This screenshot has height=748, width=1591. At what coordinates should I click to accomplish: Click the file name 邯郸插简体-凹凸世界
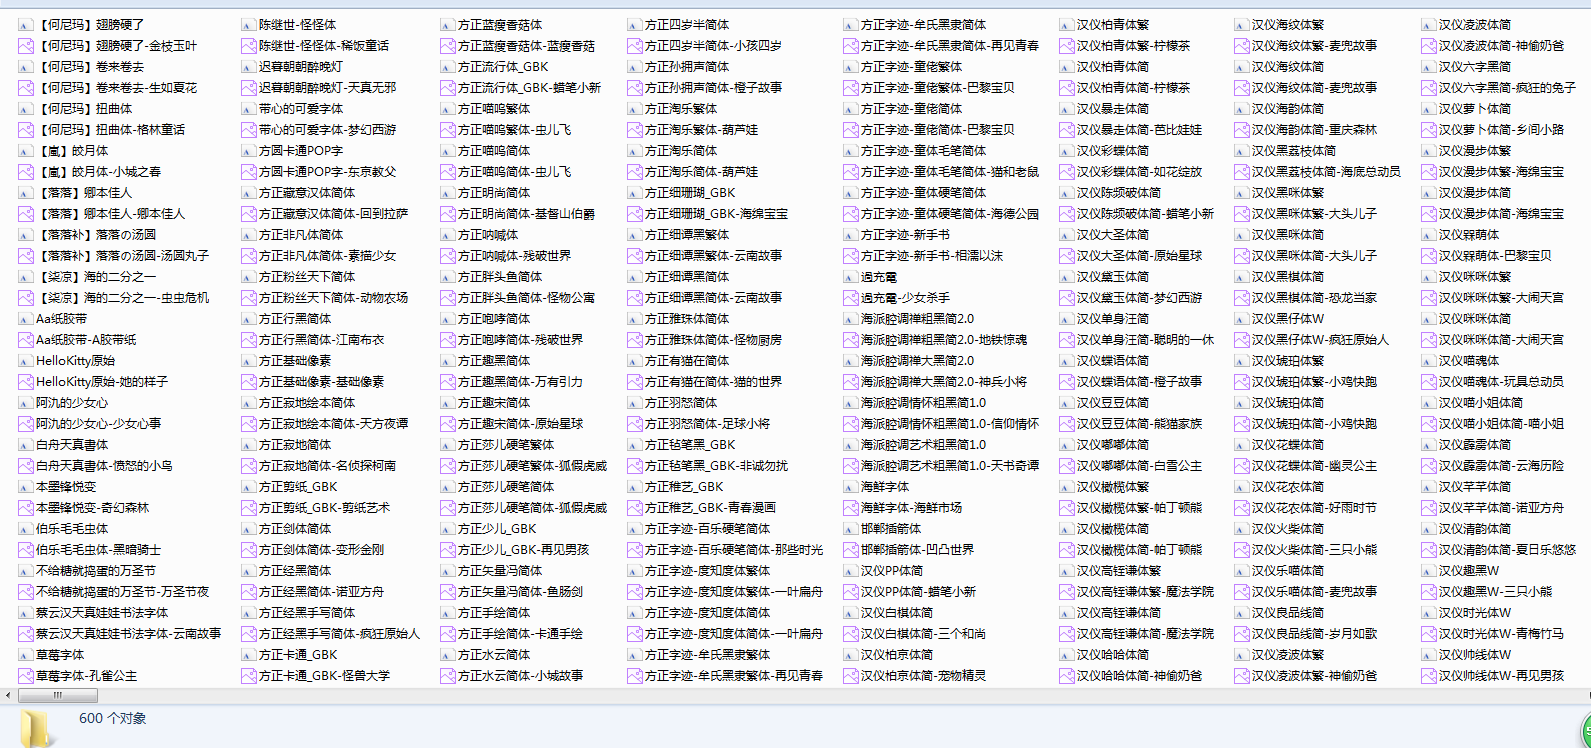(x=917, y=550)
